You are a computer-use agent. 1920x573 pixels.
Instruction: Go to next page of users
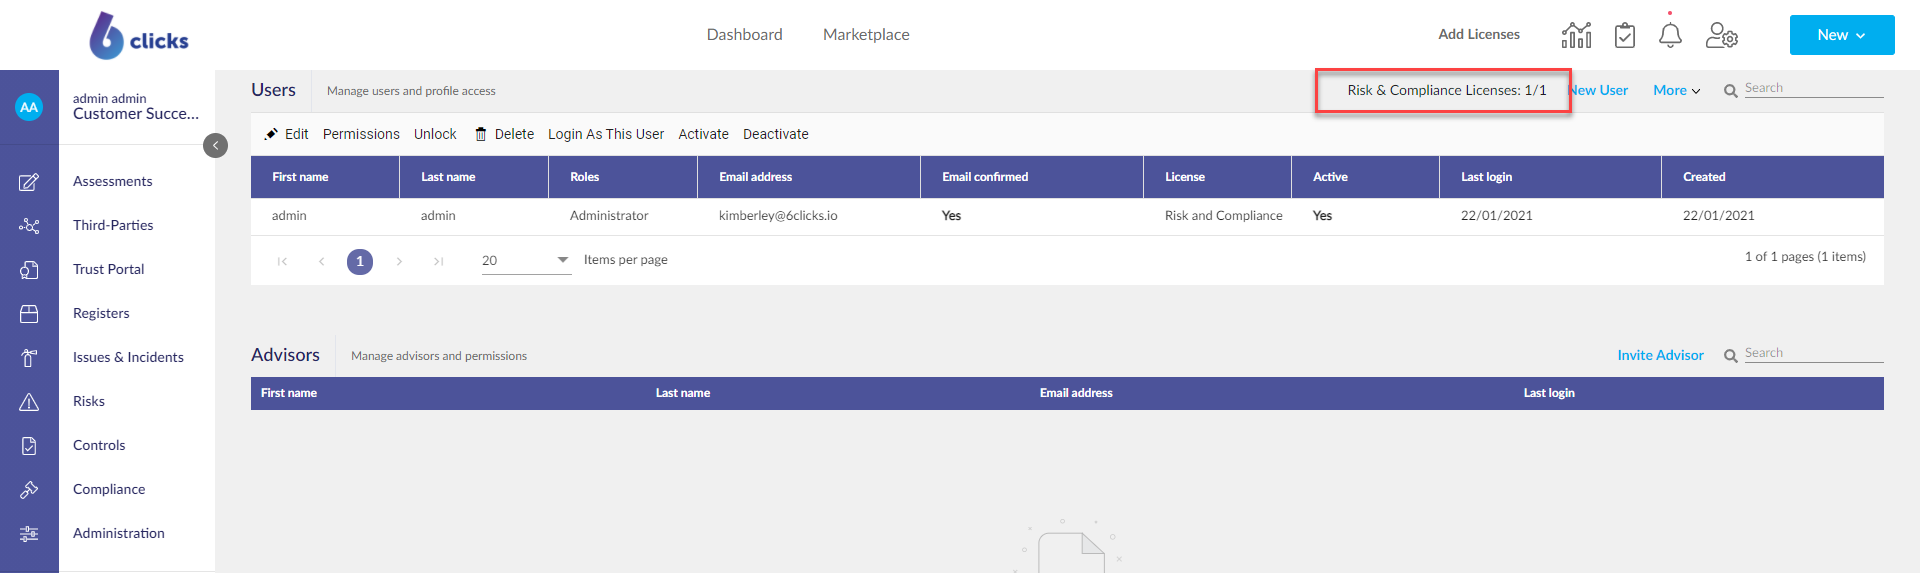[x=399, y=261]
